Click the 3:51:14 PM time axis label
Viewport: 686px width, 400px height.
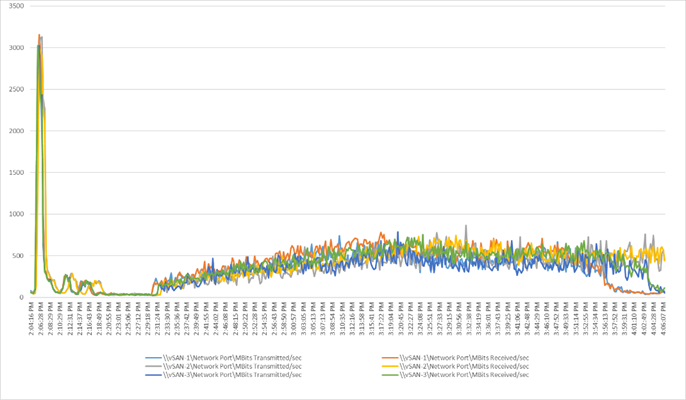pos(575,318)
